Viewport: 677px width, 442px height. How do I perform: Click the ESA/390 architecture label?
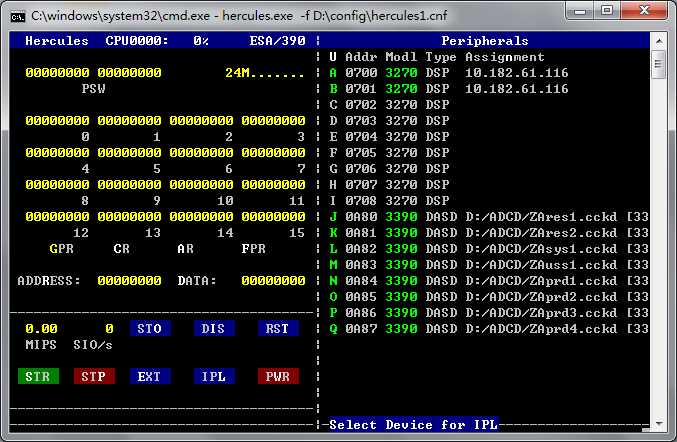click(x=278, y=41)
